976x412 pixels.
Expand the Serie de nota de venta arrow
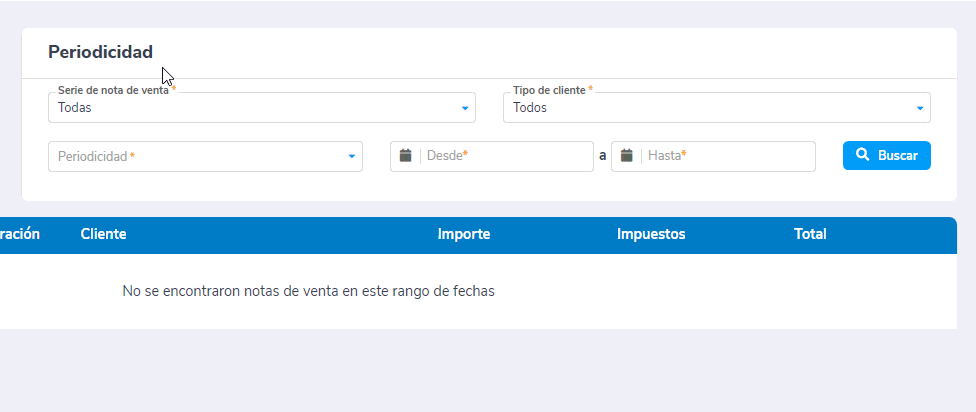(x=465, y=108)
